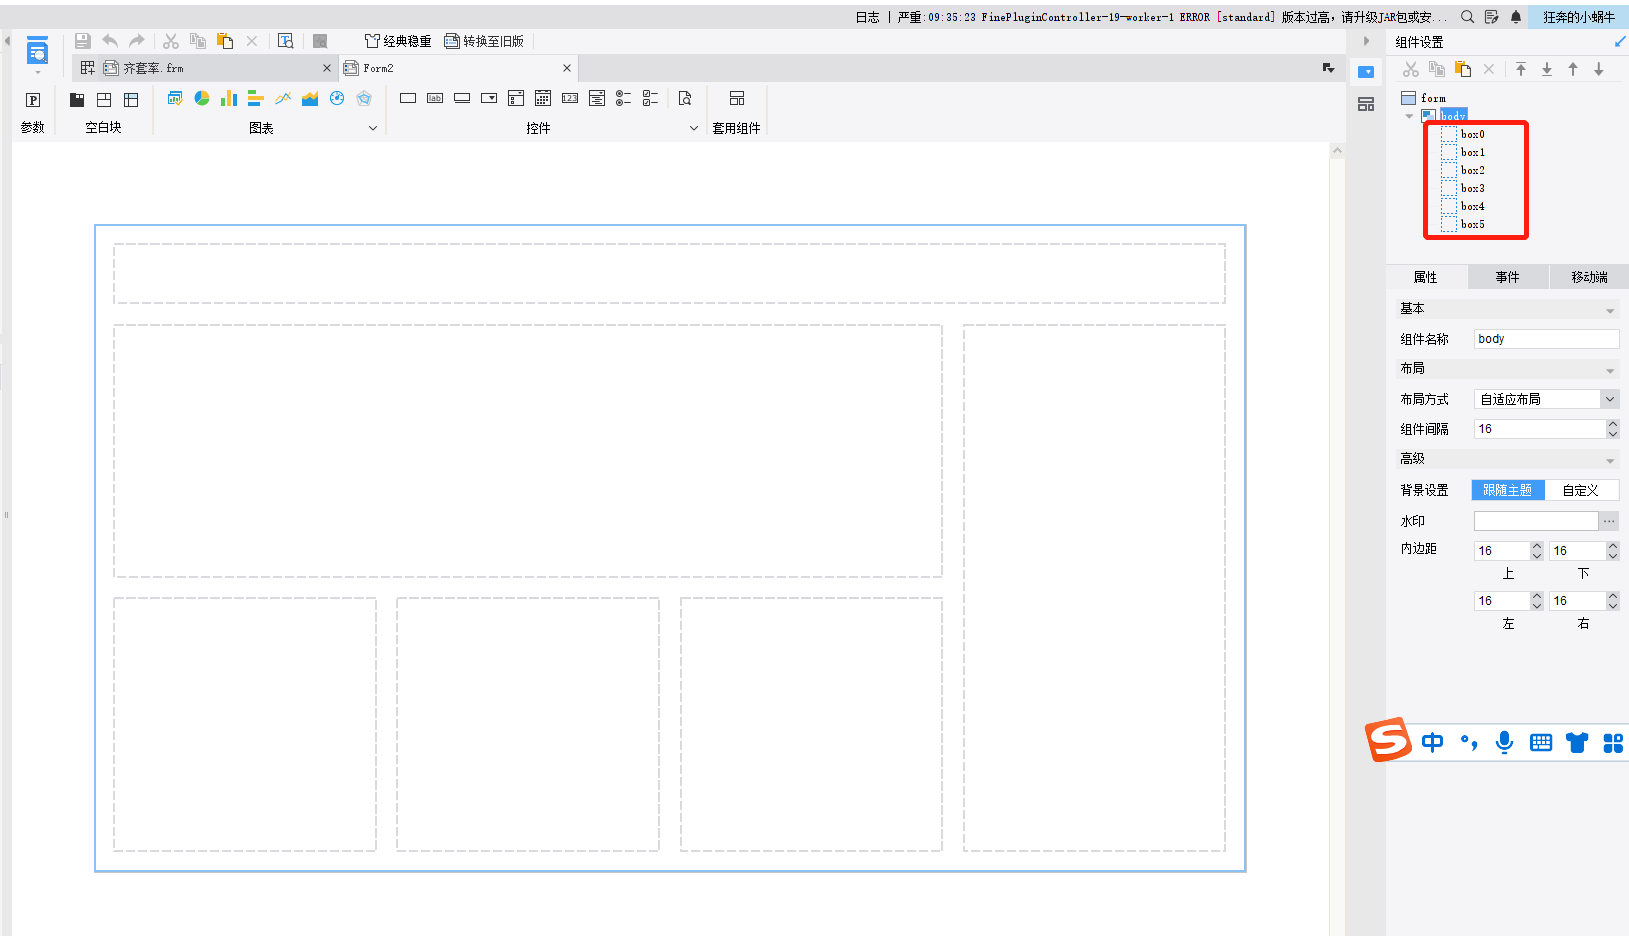
Task: Insert a dropdown box widget
Action: pyautogui.click(x=489, y=98)
